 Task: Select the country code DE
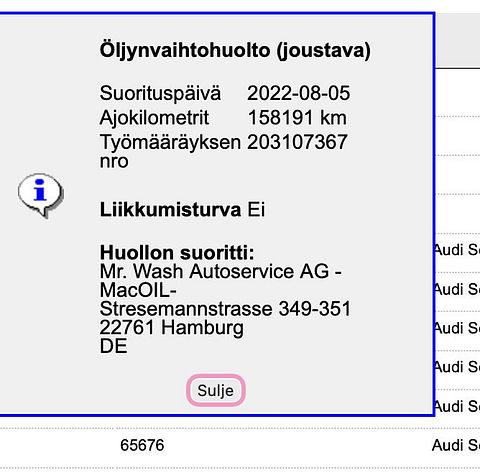[113, 346]
